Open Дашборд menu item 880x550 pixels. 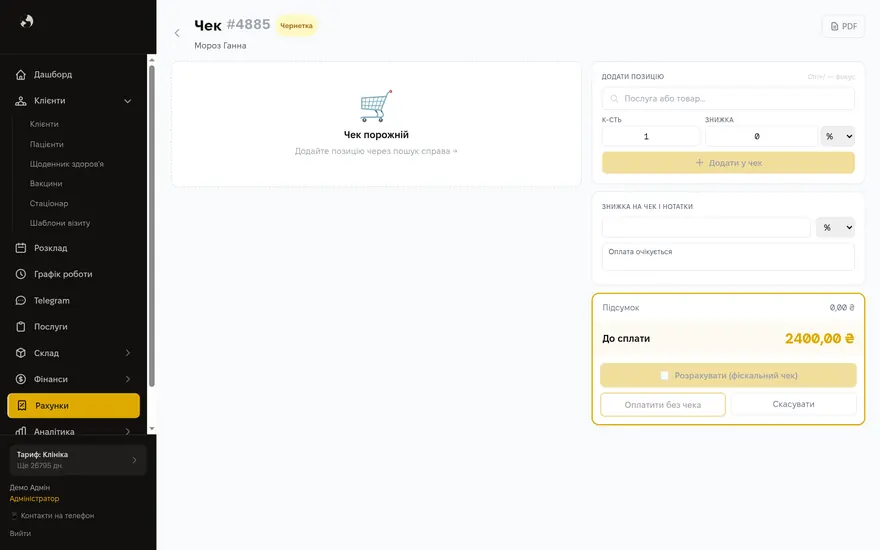pyautogui.click(x=74, y=75)
